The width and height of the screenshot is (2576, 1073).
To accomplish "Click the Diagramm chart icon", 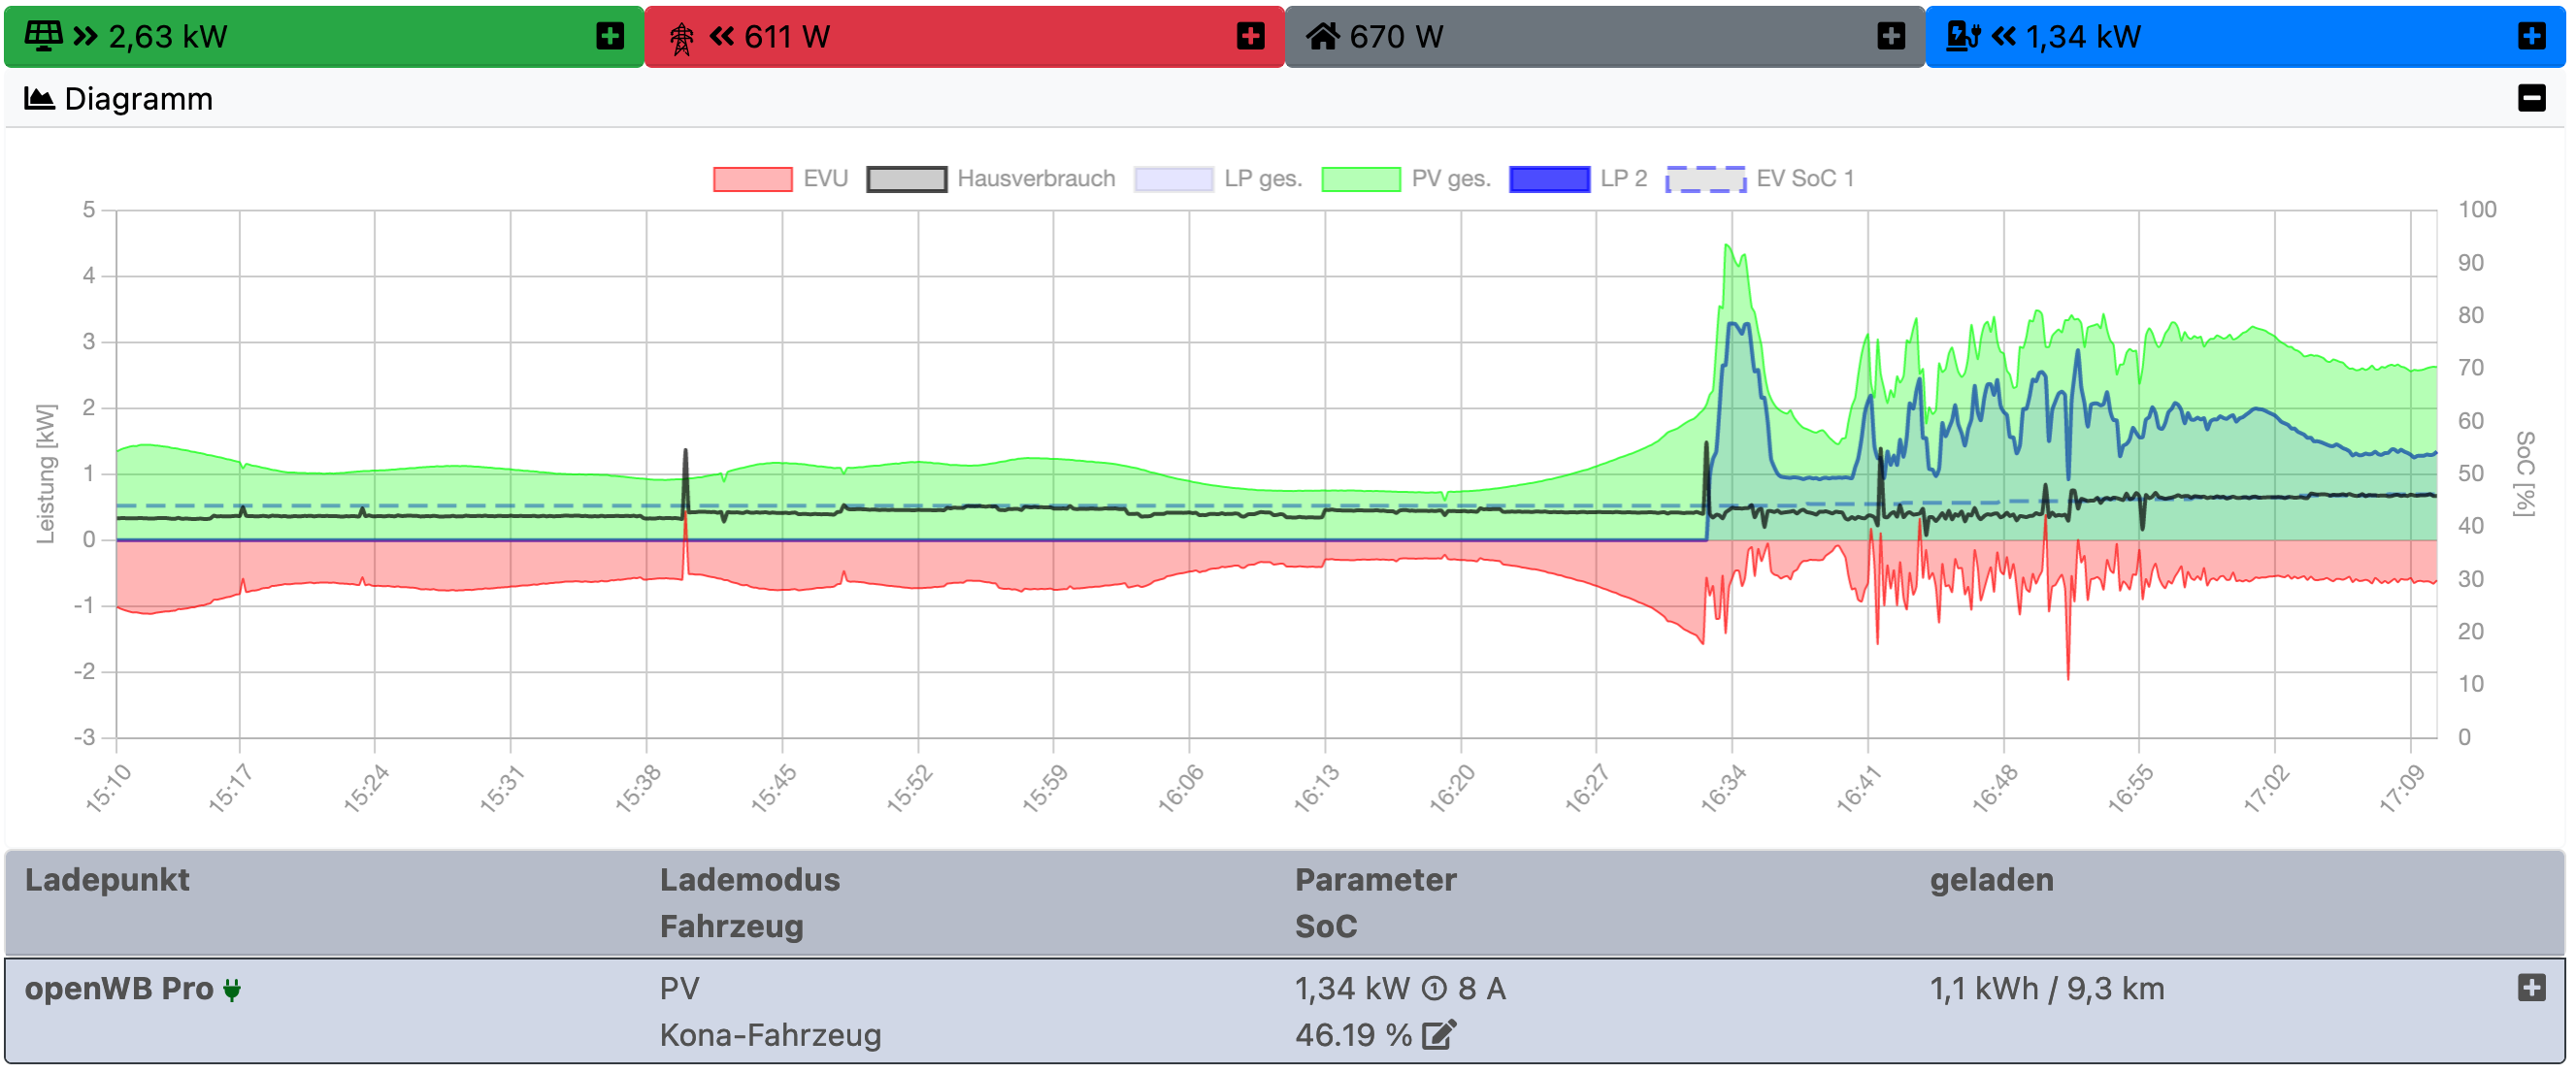I will click(x=39, y=99).
